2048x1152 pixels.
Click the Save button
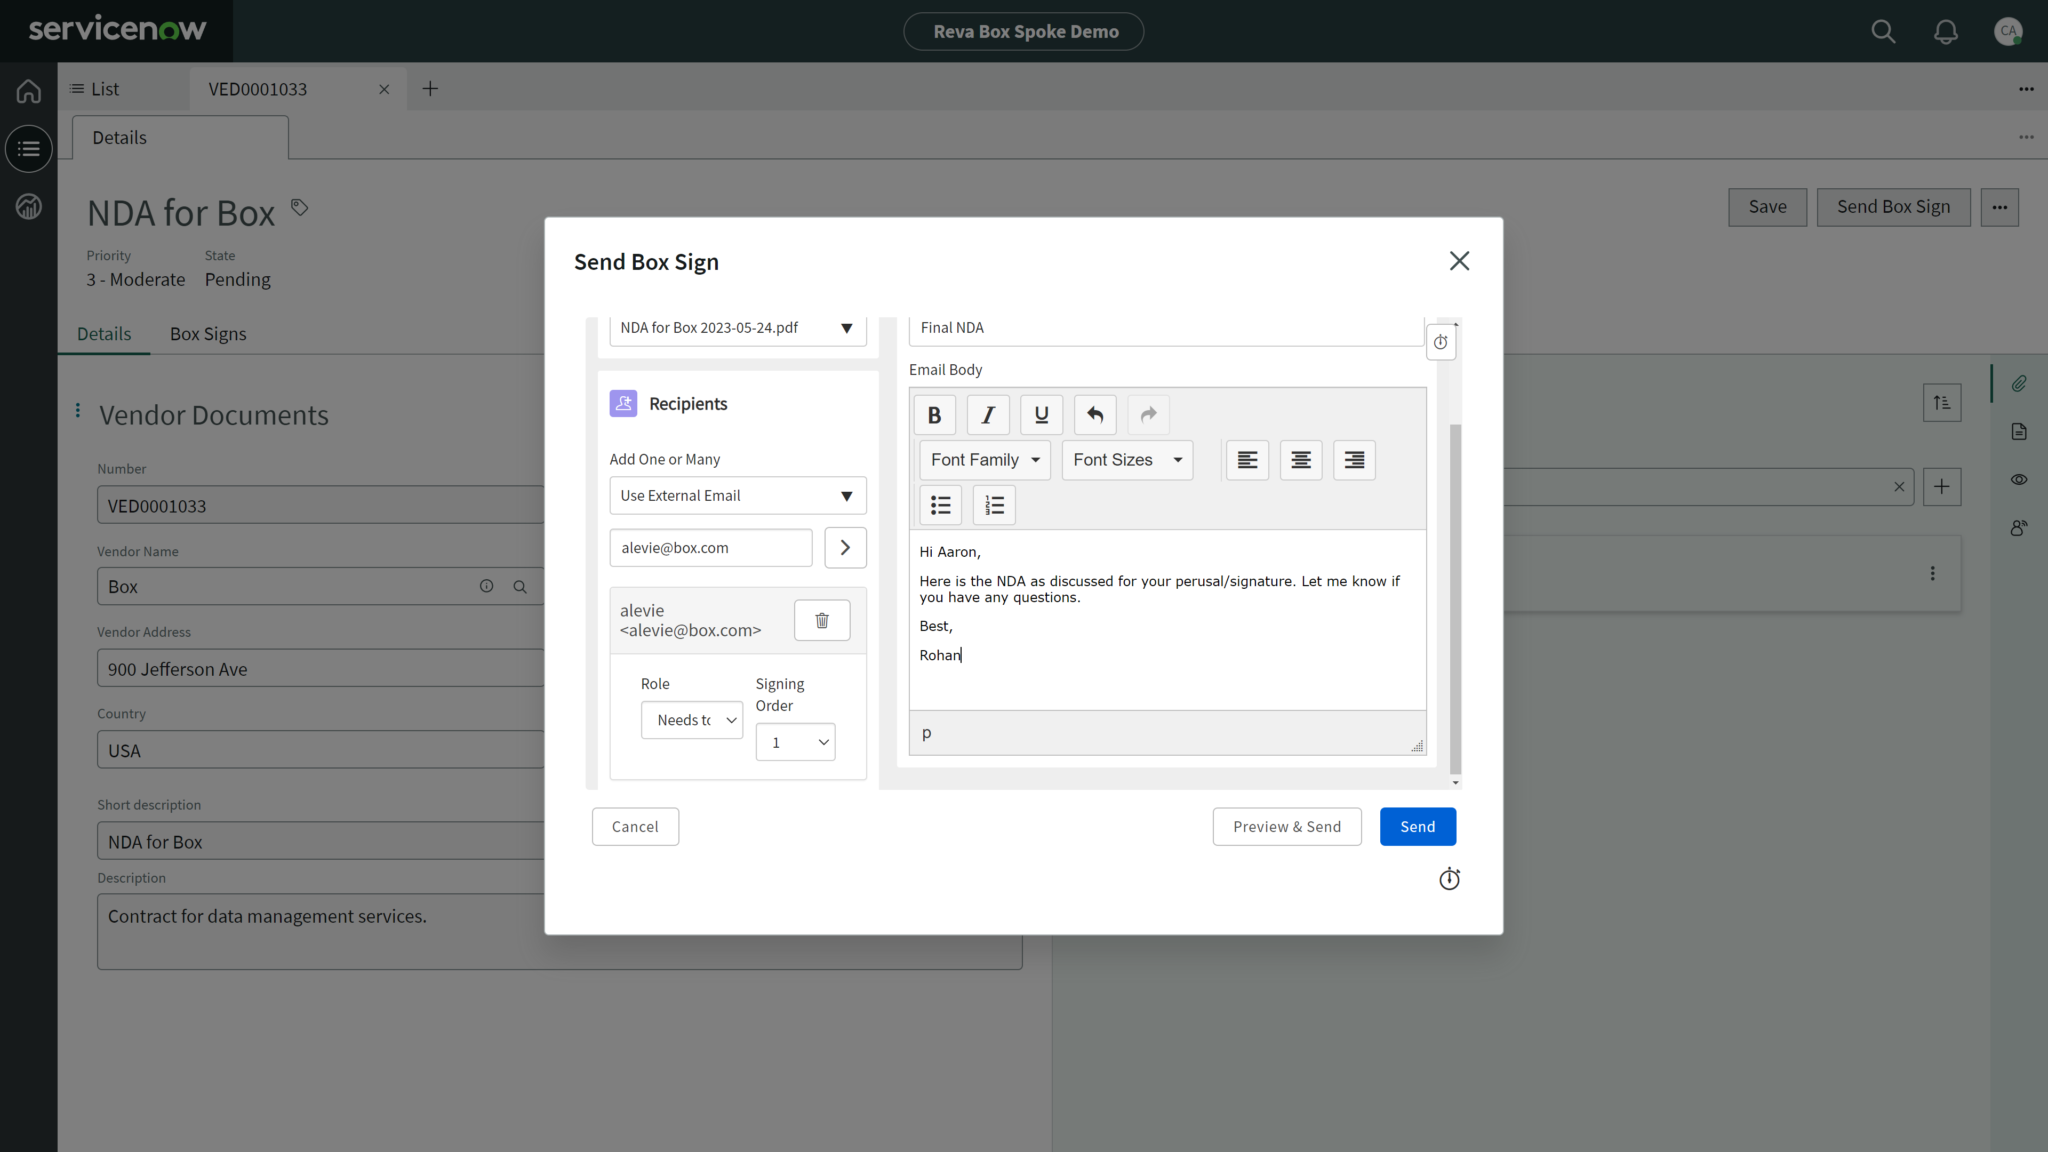1767,207
